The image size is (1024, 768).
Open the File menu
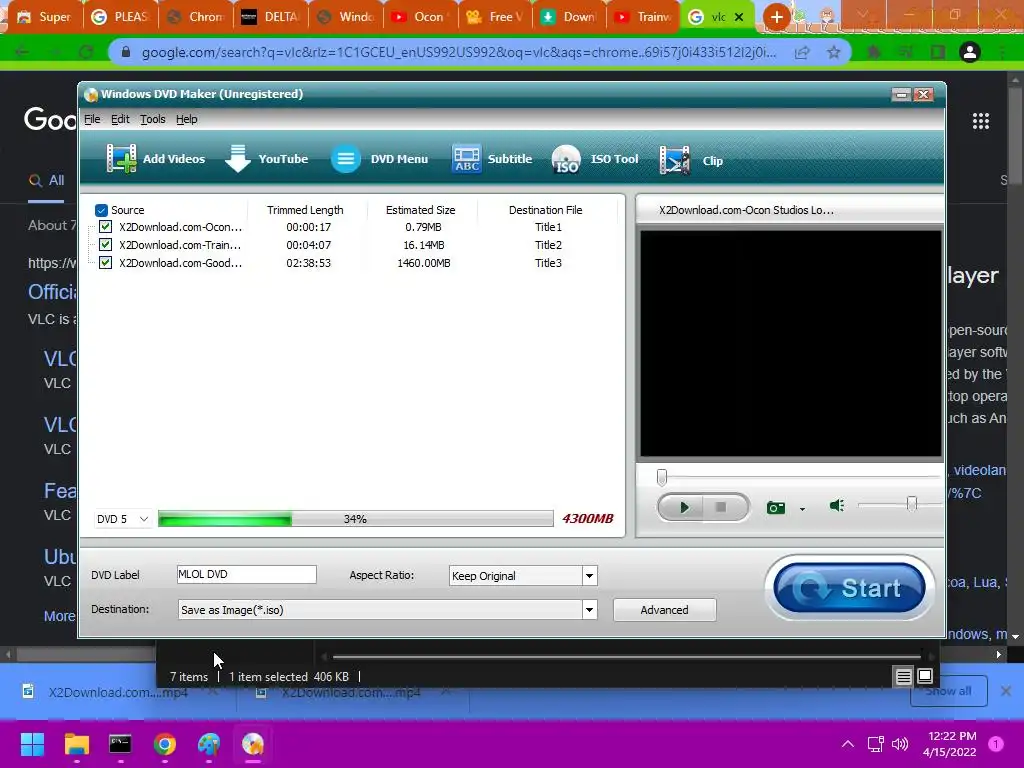tap(92, 119)
